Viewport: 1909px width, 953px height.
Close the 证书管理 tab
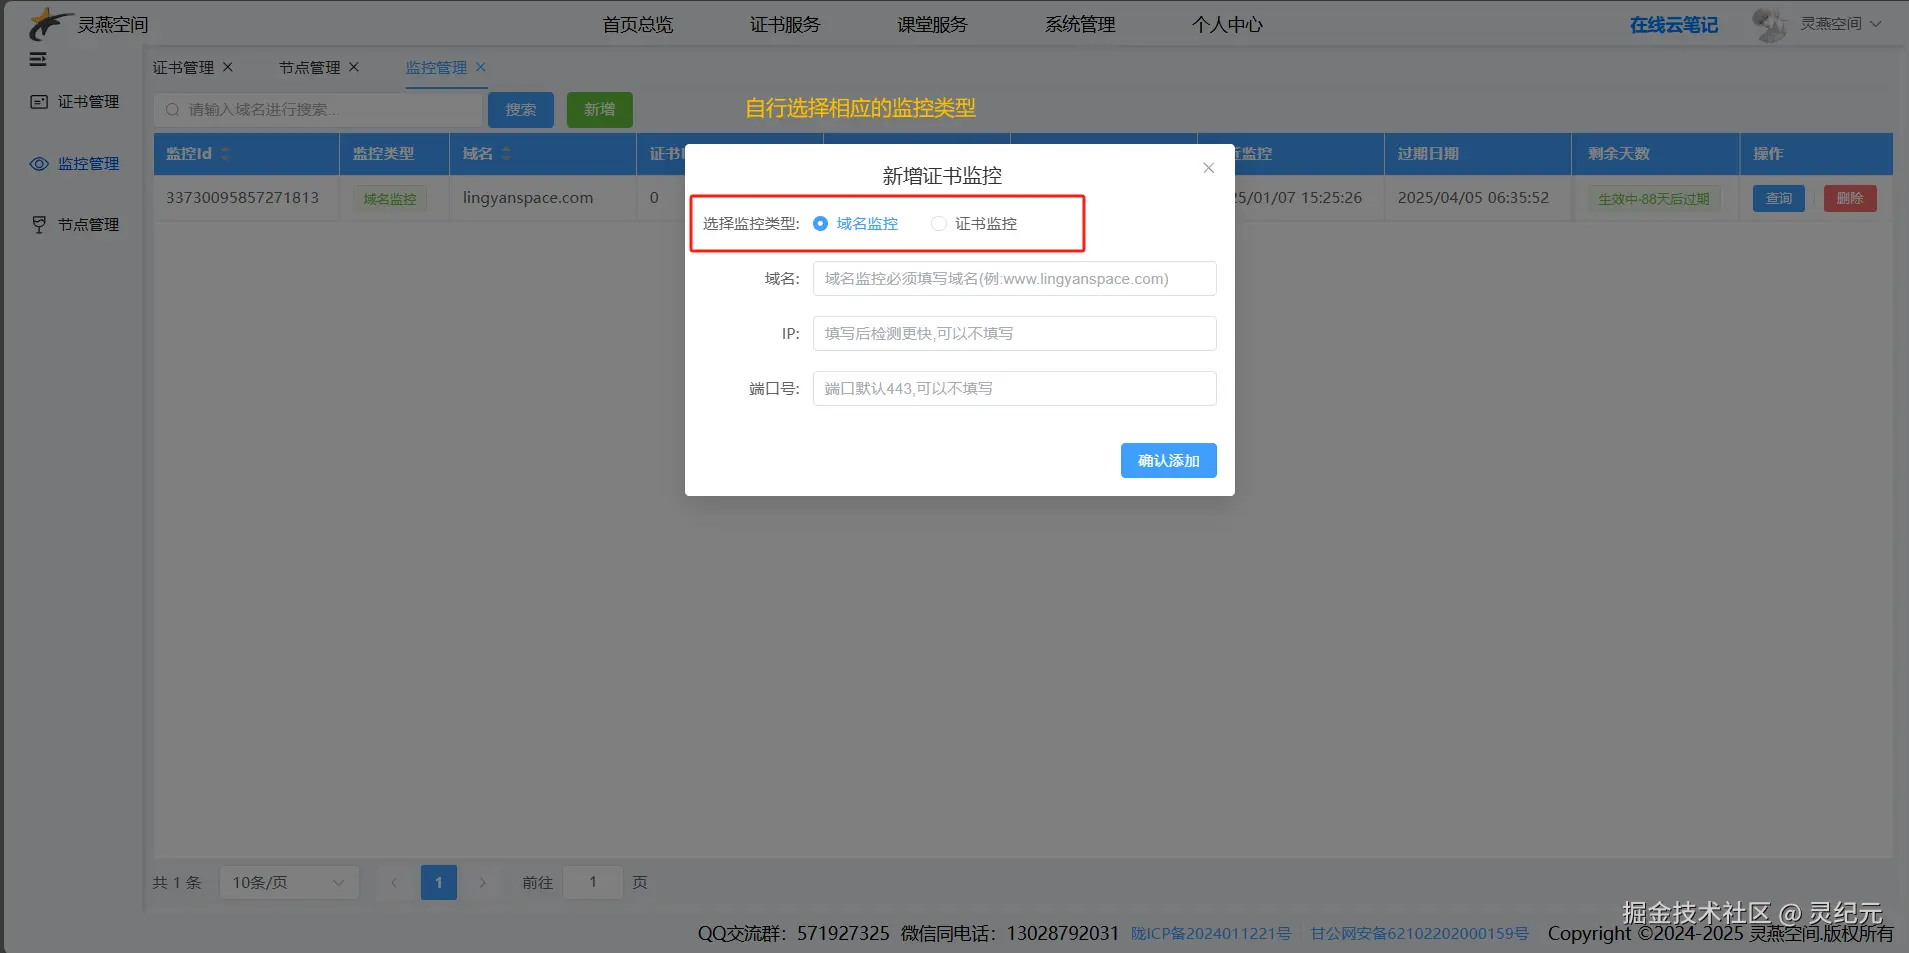click(x=228, y=67)
